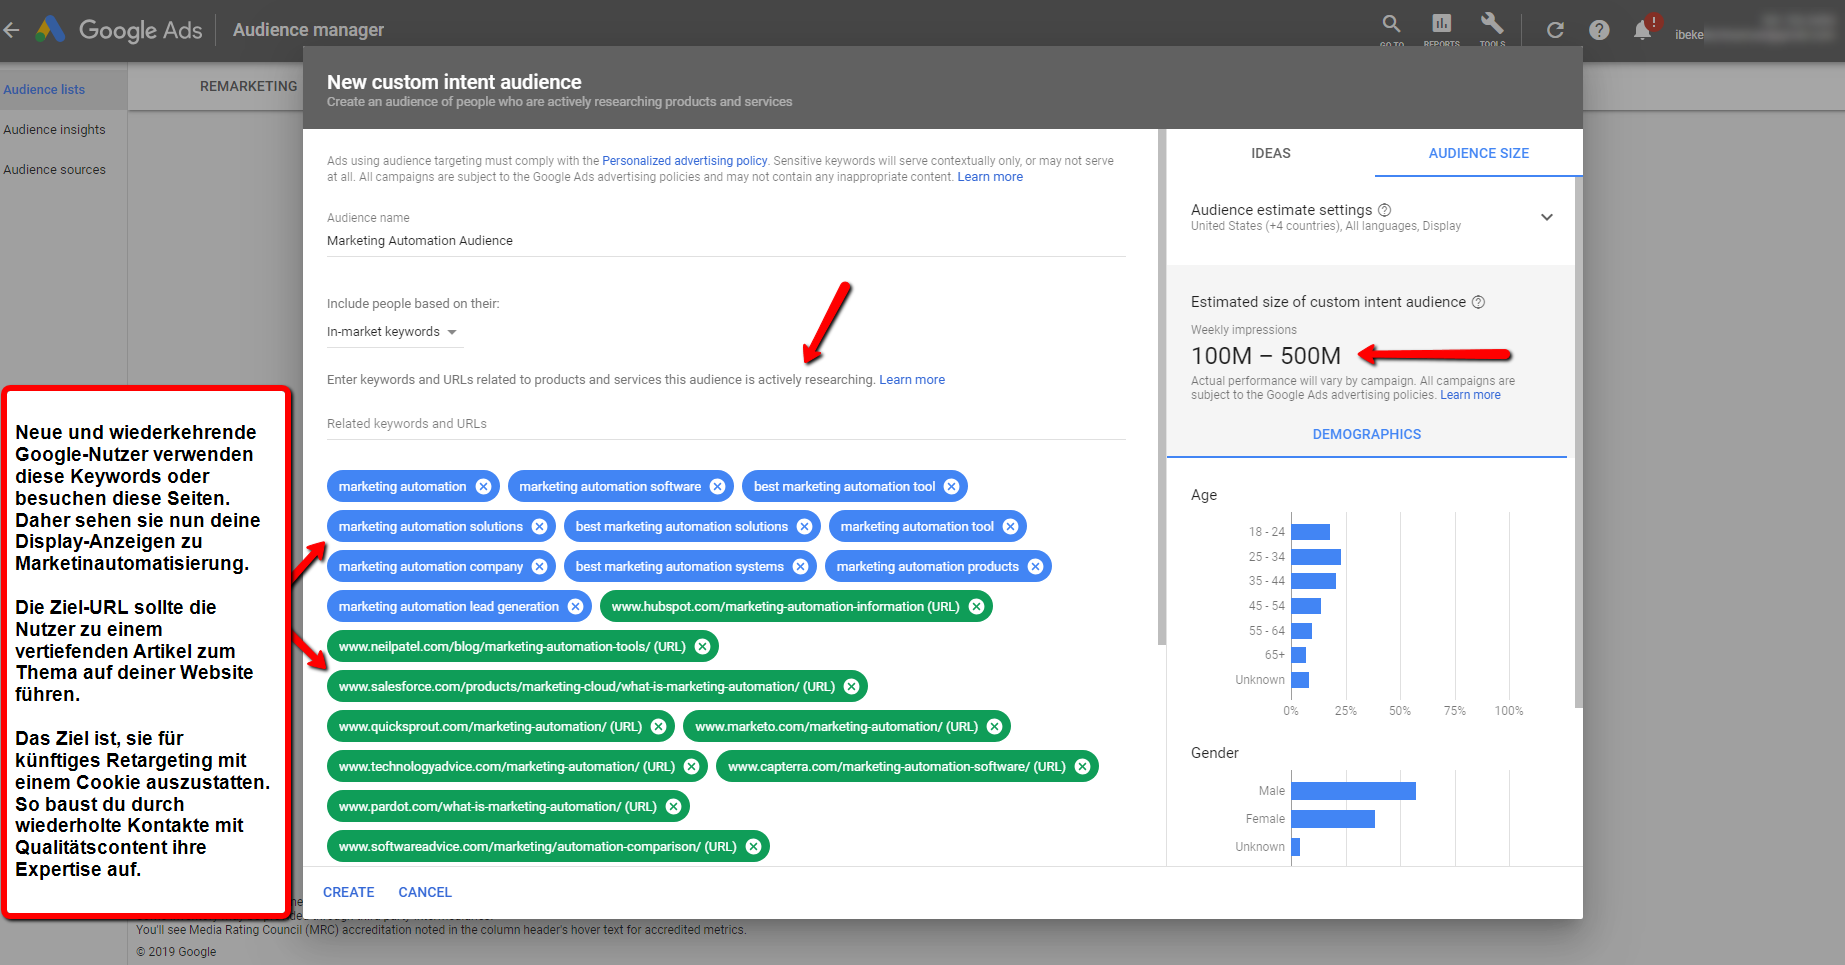This screenshot has height=965, width=1845.
Task: Open the Tools wrench icon
Action: 1492,24
